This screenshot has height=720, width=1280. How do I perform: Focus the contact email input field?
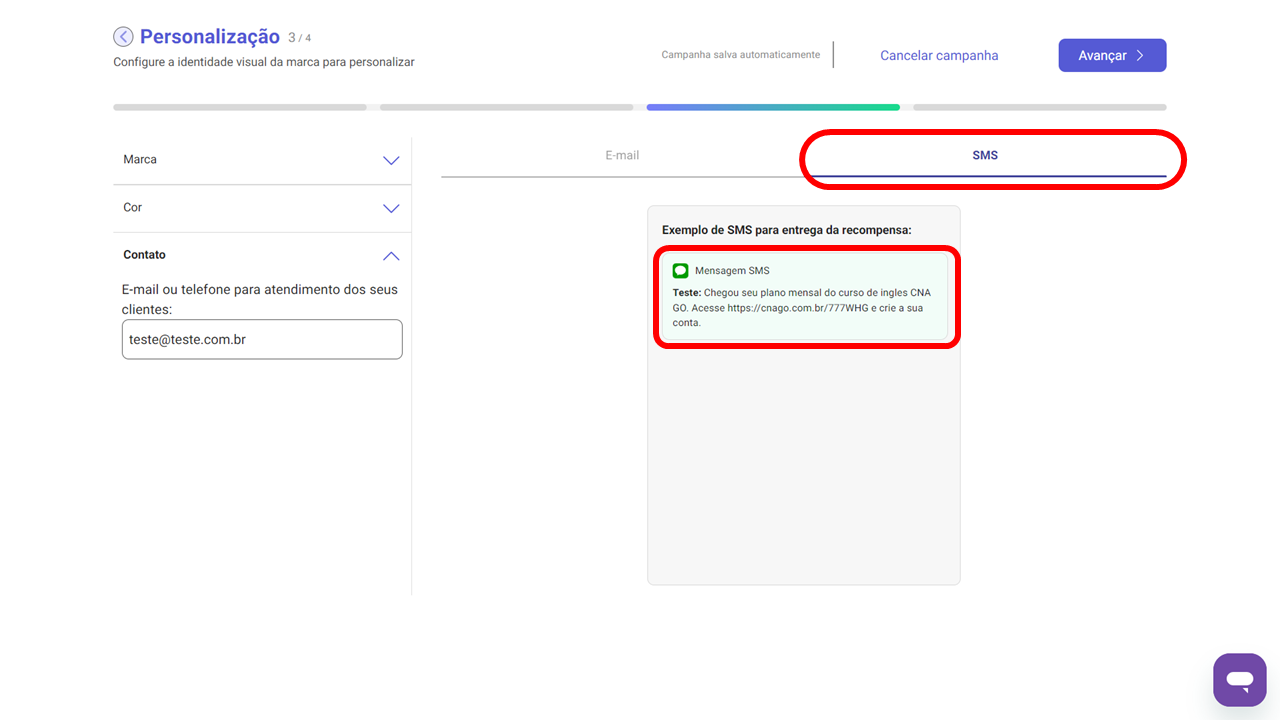pos(262,340)
